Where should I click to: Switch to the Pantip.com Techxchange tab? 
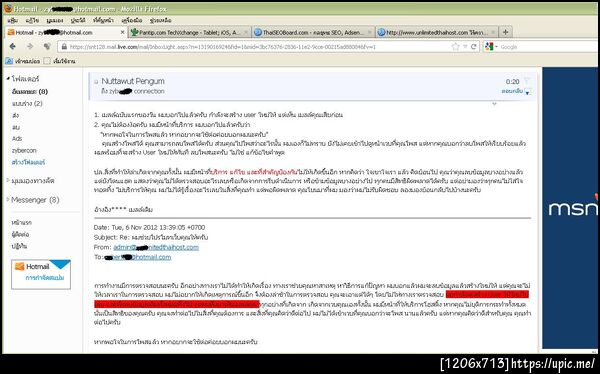click(189, 33)
